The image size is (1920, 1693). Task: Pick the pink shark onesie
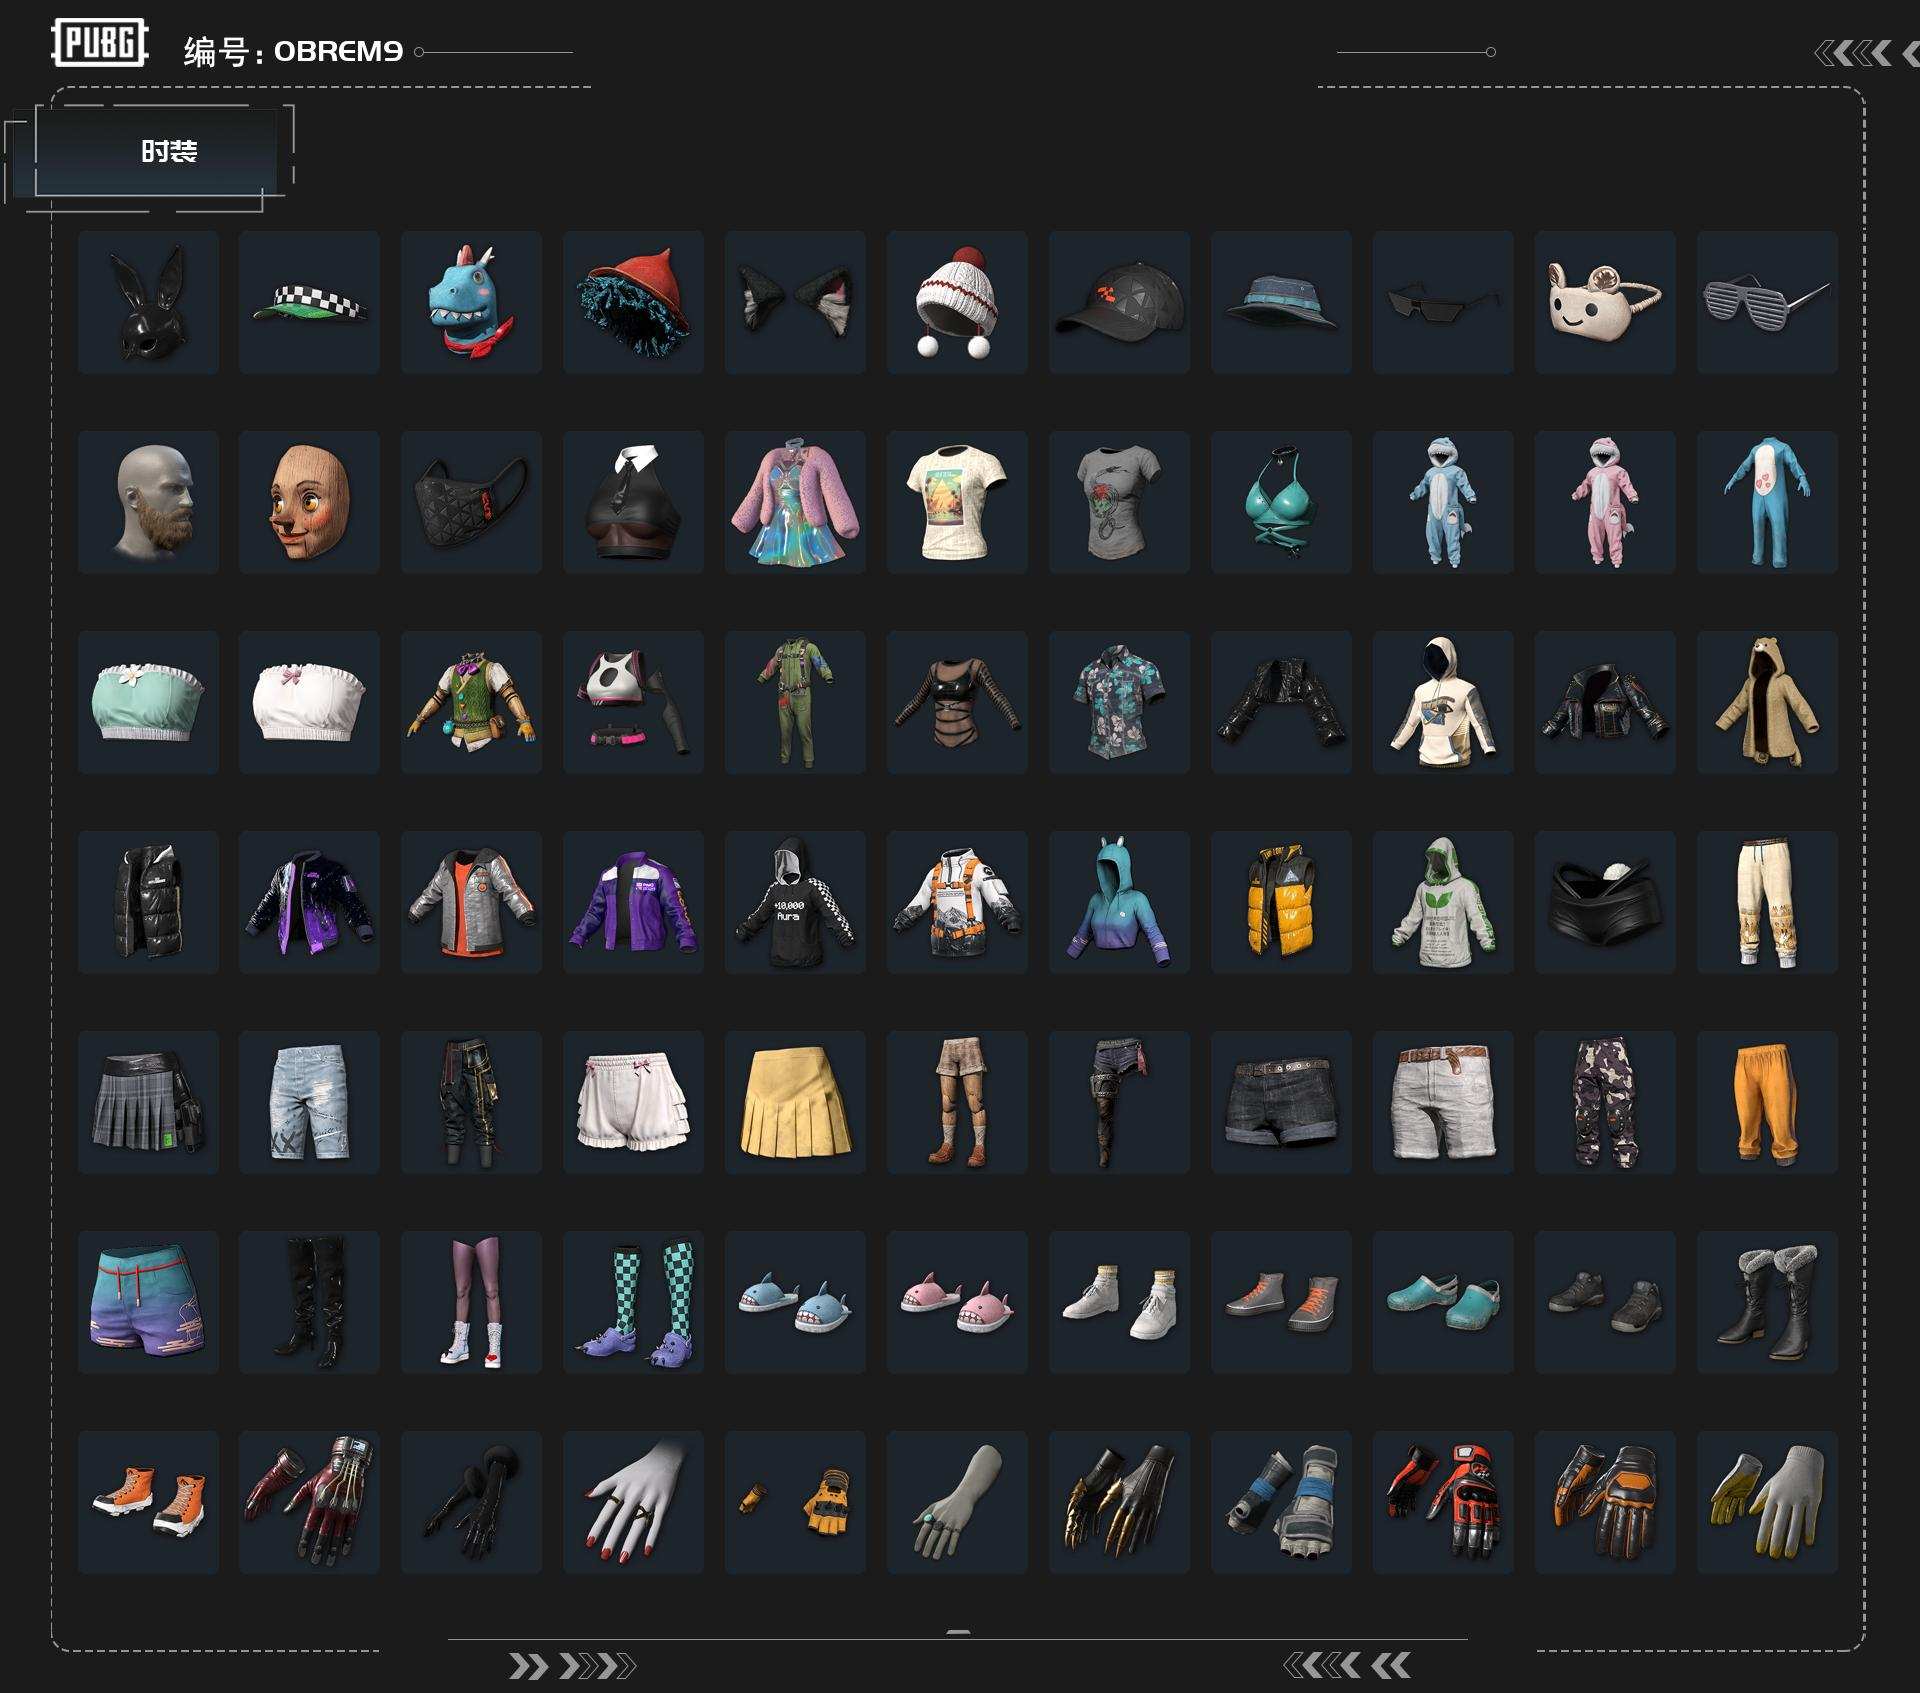pos(1605,502)
